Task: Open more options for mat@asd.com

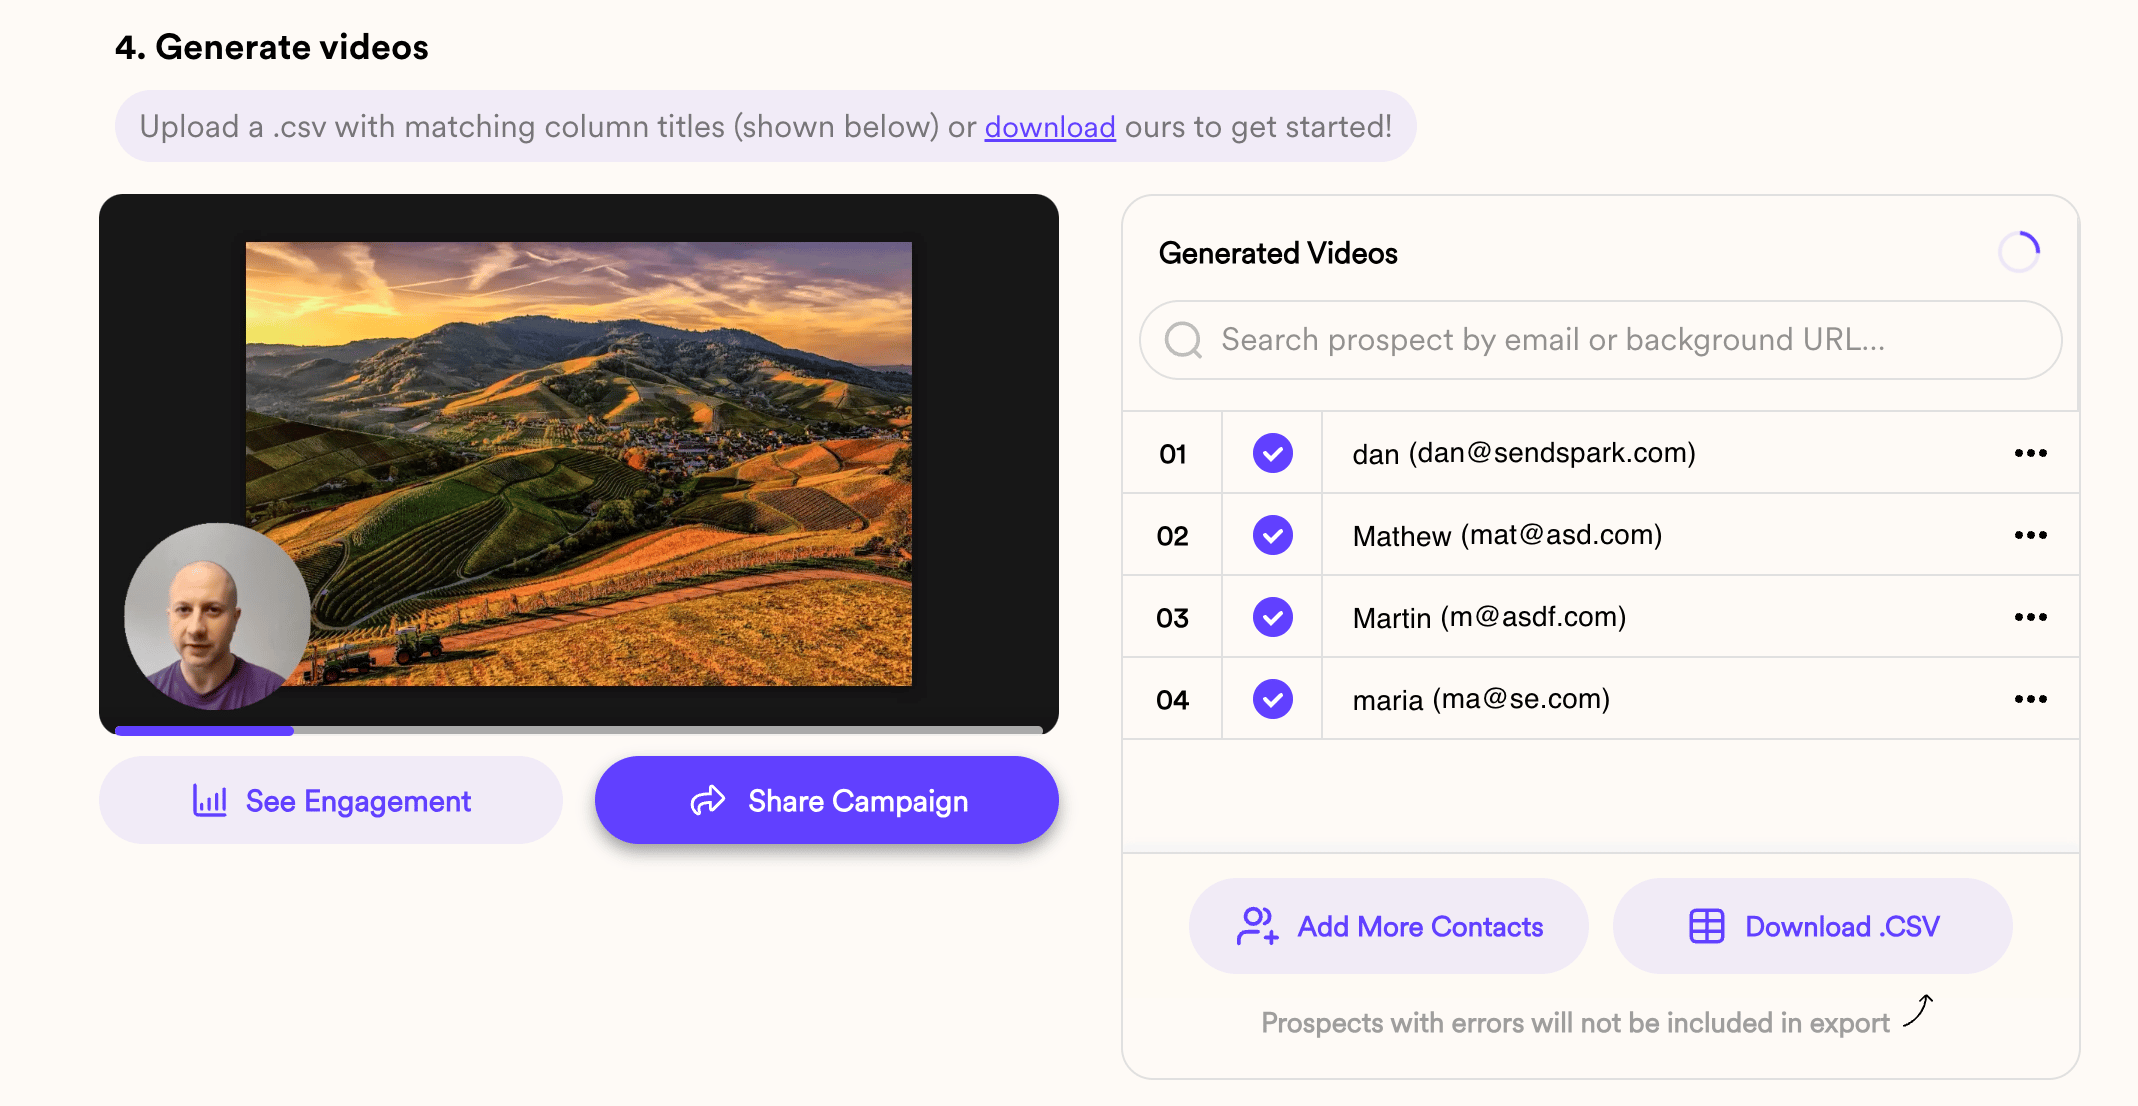Action: point(2031,535)
